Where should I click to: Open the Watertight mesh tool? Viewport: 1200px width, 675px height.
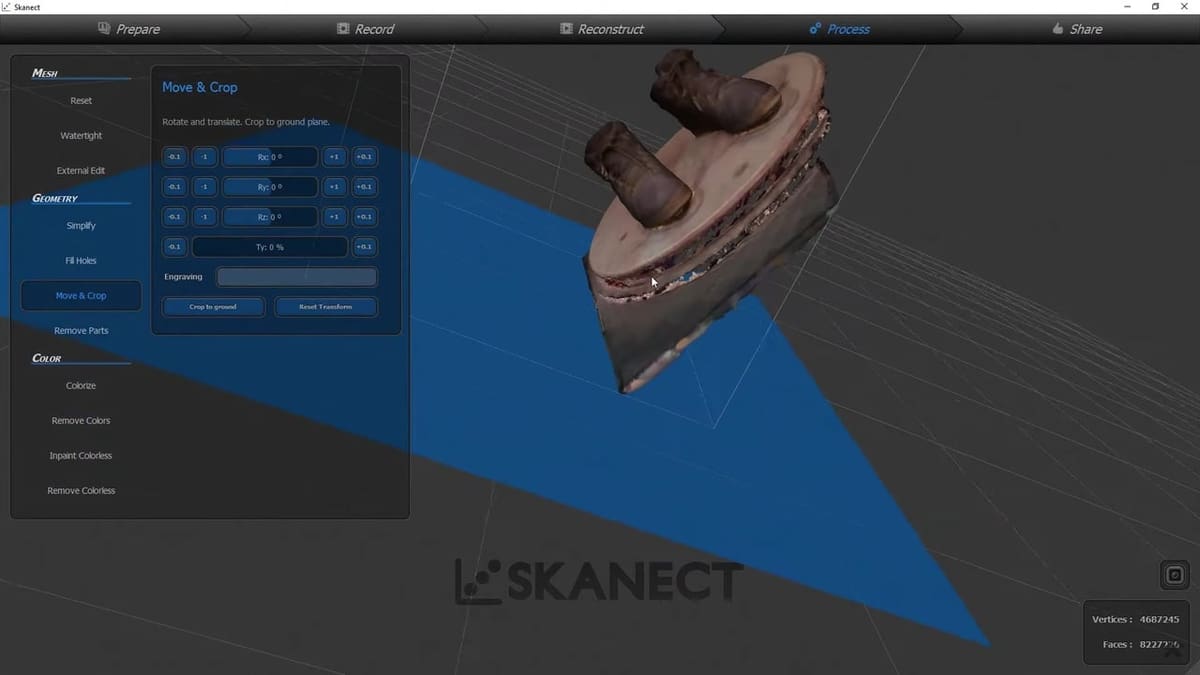pyautogui.click(x=80, y=135)
